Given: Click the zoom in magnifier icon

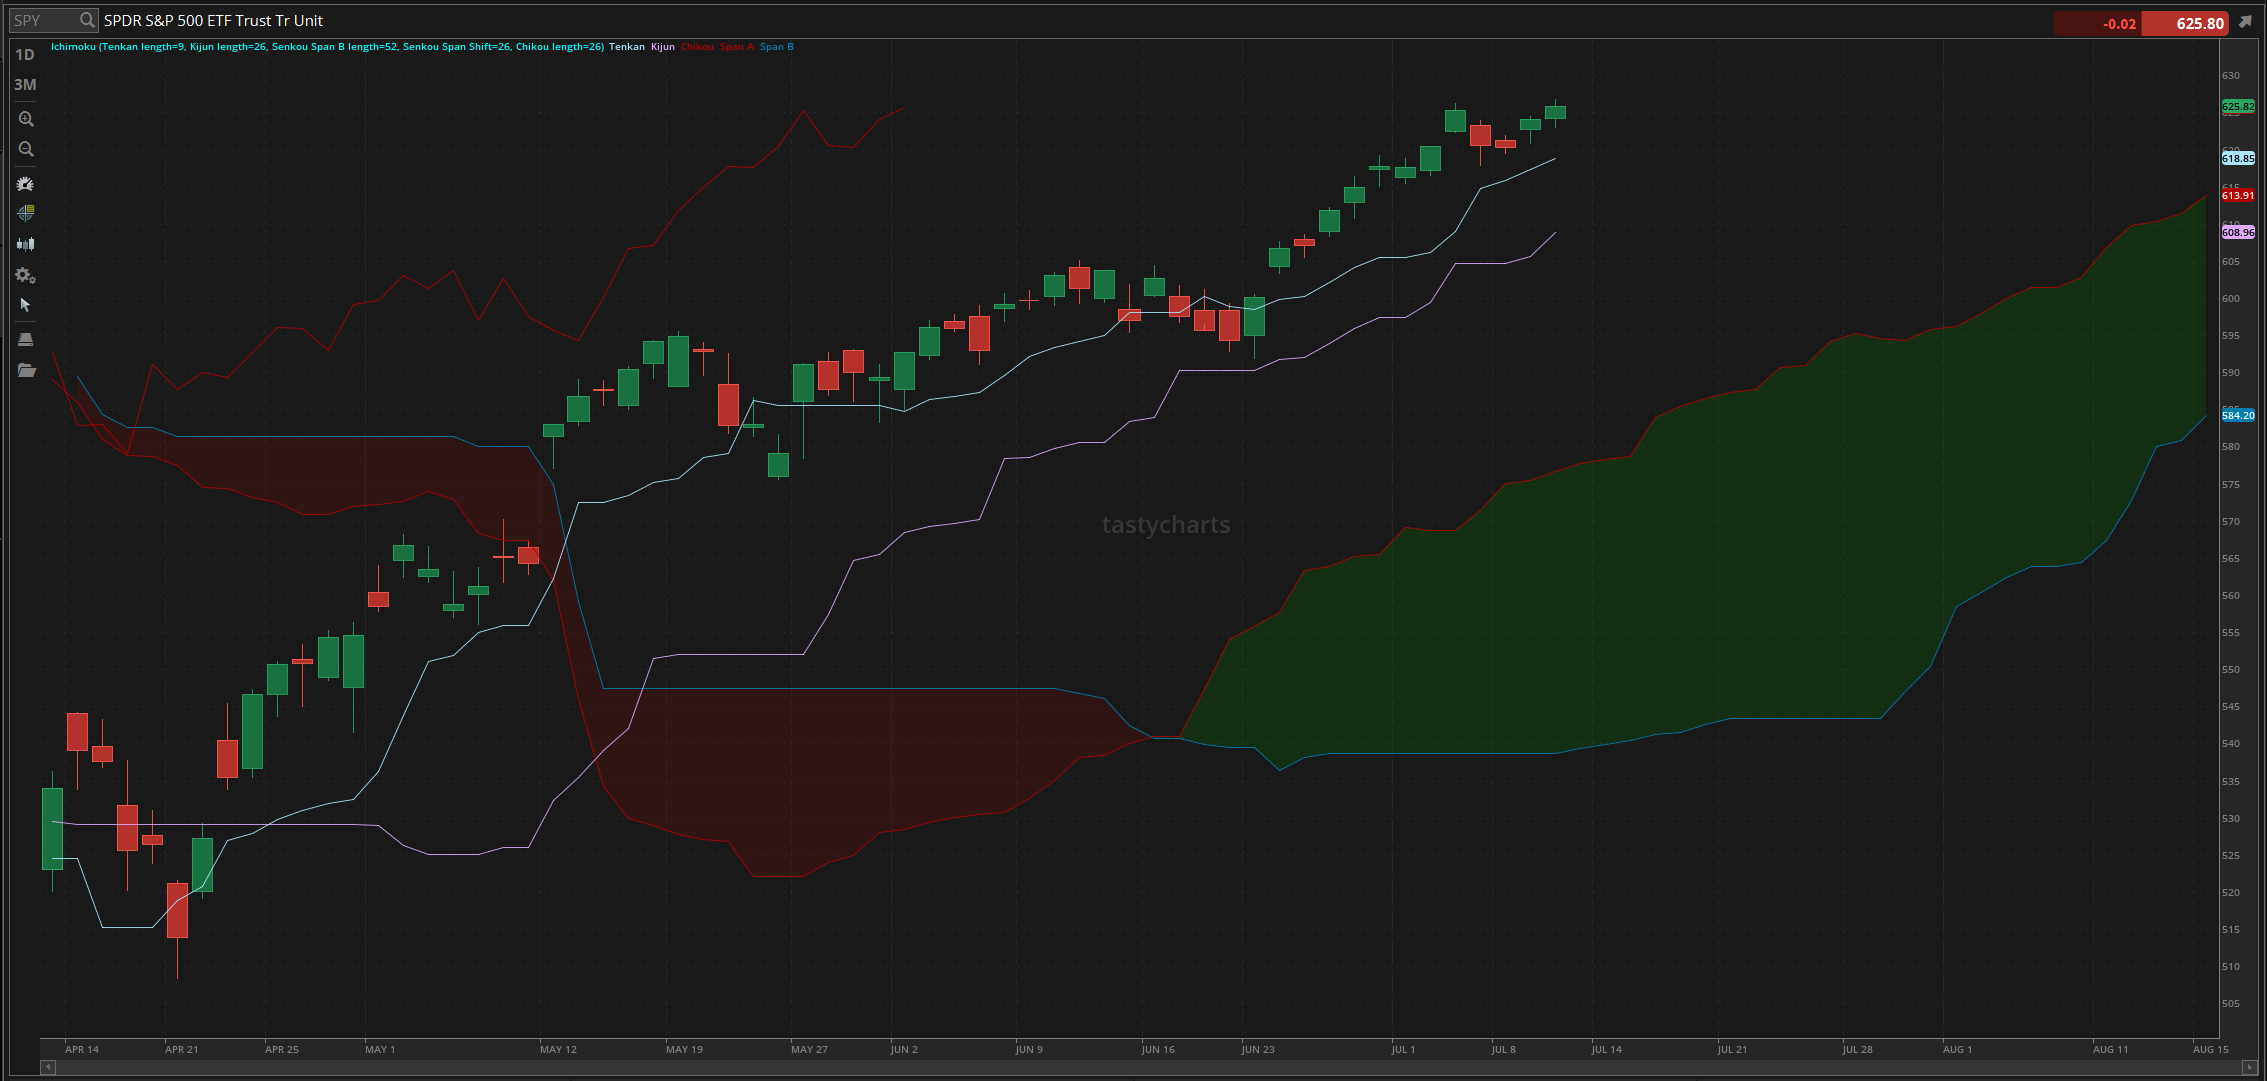Looking at the screenshot, I should [x=26, y=119].
